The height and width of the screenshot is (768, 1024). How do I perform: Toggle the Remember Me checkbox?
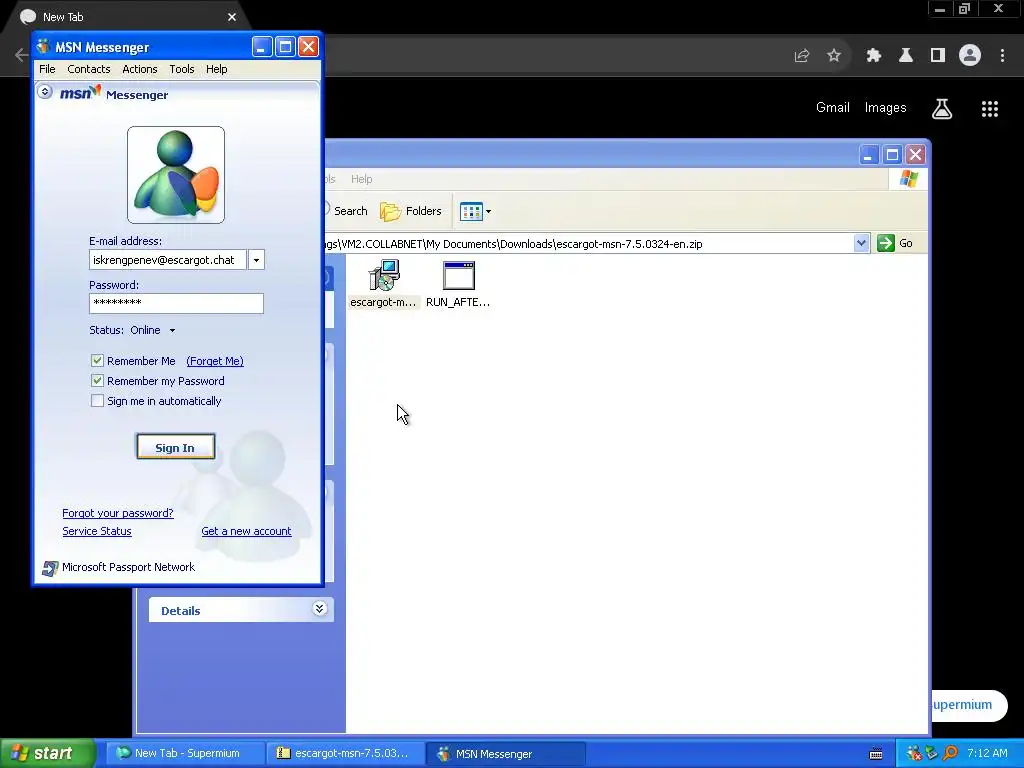(x=97, y=360)
